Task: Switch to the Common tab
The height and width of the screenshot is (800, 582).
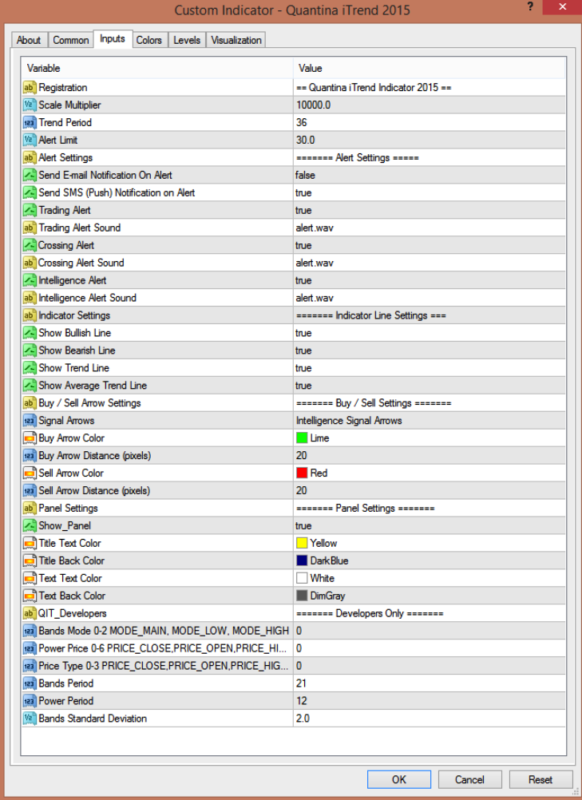Action: pos(71,40)
